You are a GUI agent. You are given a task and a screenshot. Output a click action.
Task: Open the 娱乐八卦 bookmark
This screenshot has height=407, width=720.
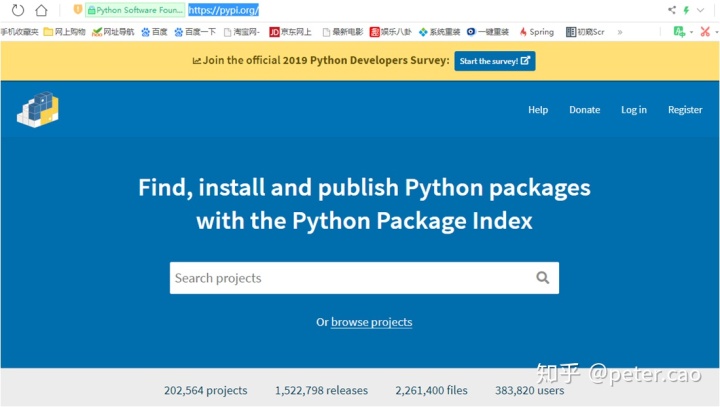click(391, 32)
